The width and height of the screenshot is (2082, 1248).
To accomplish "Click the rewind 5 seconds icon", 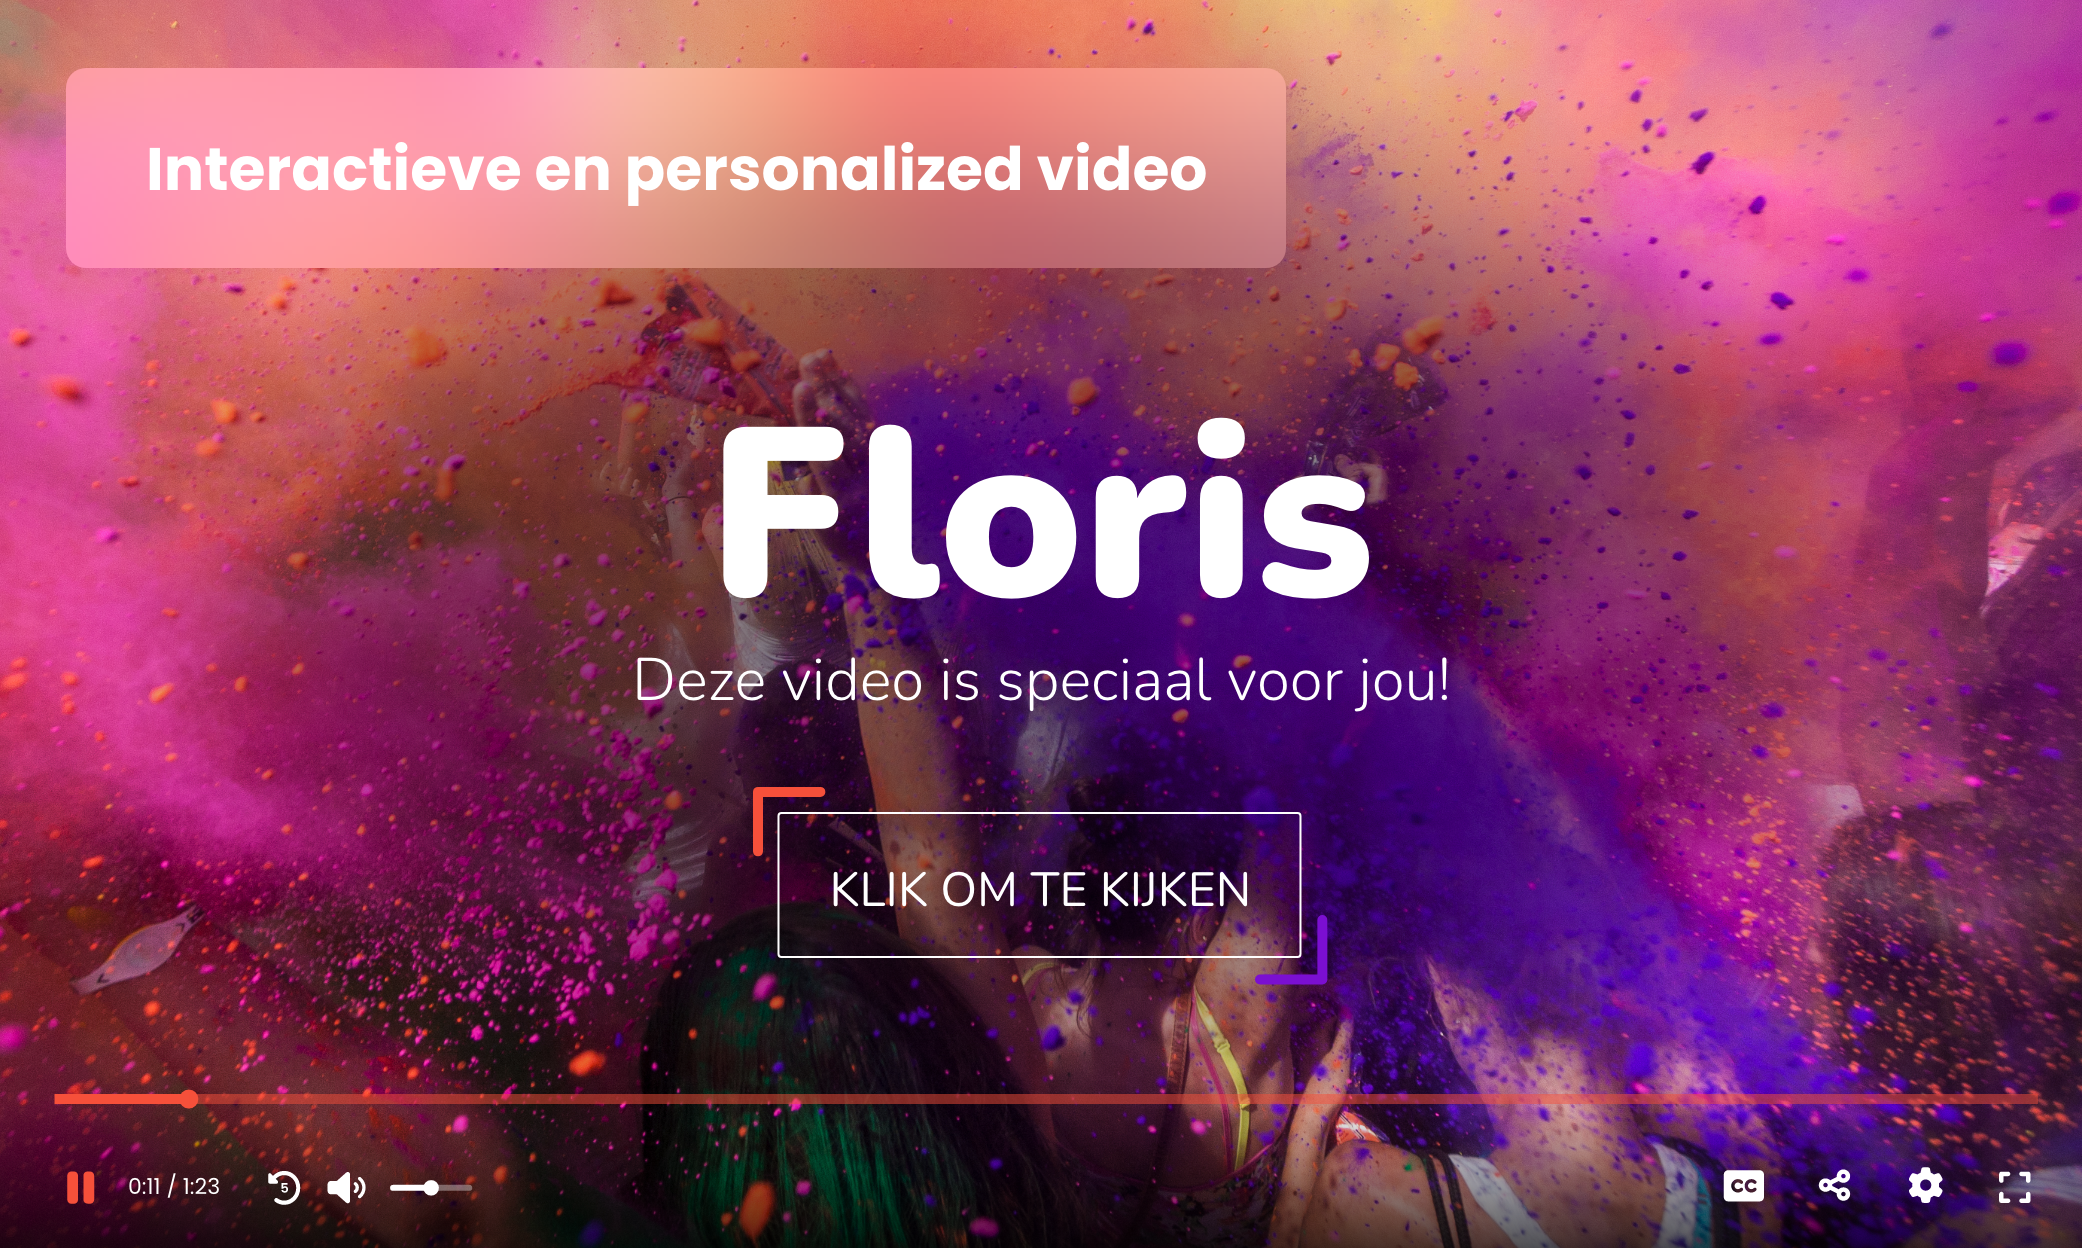I will pos(284,1187).
